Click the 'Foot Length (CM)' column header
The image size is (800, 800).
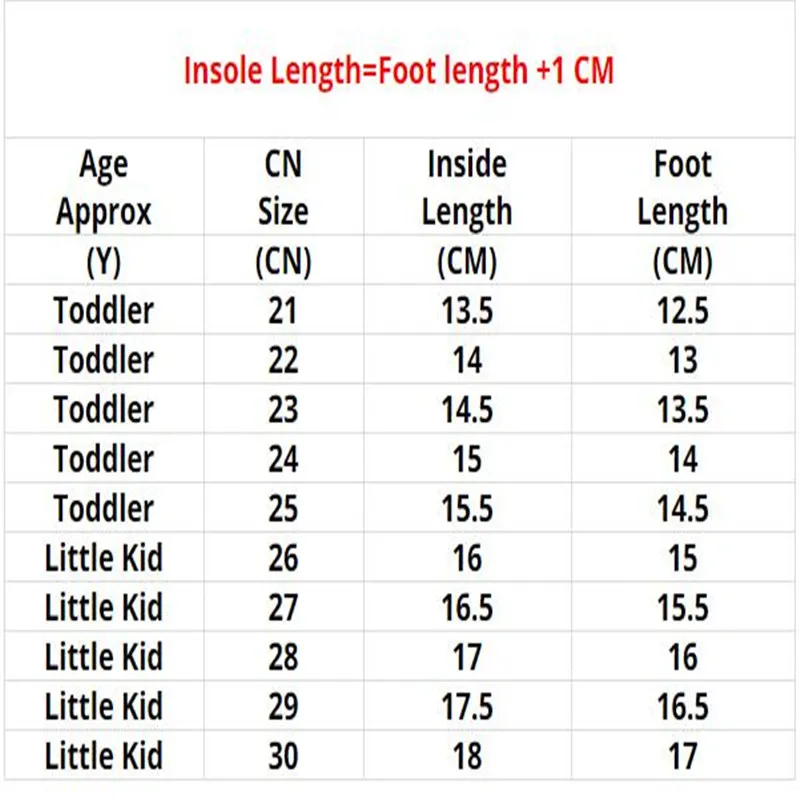click(x=682, y=212)
